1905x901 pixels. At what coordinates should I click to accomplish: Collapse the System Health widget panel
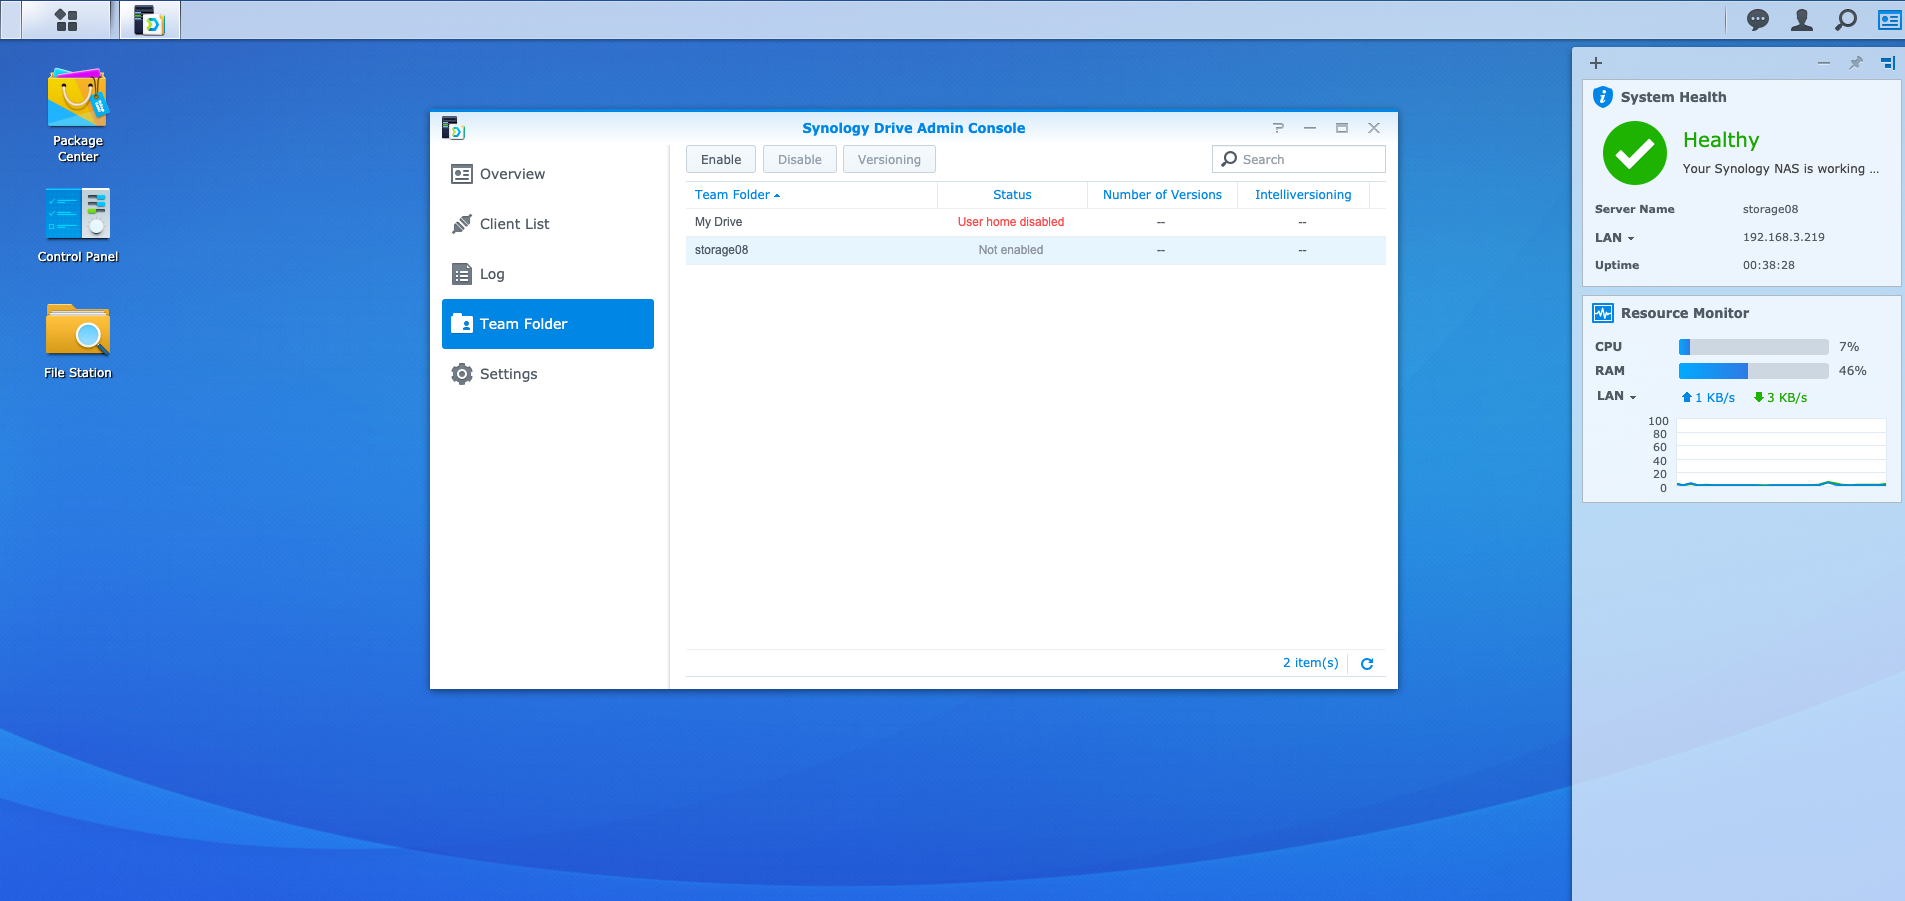[x=1822, y=63]
